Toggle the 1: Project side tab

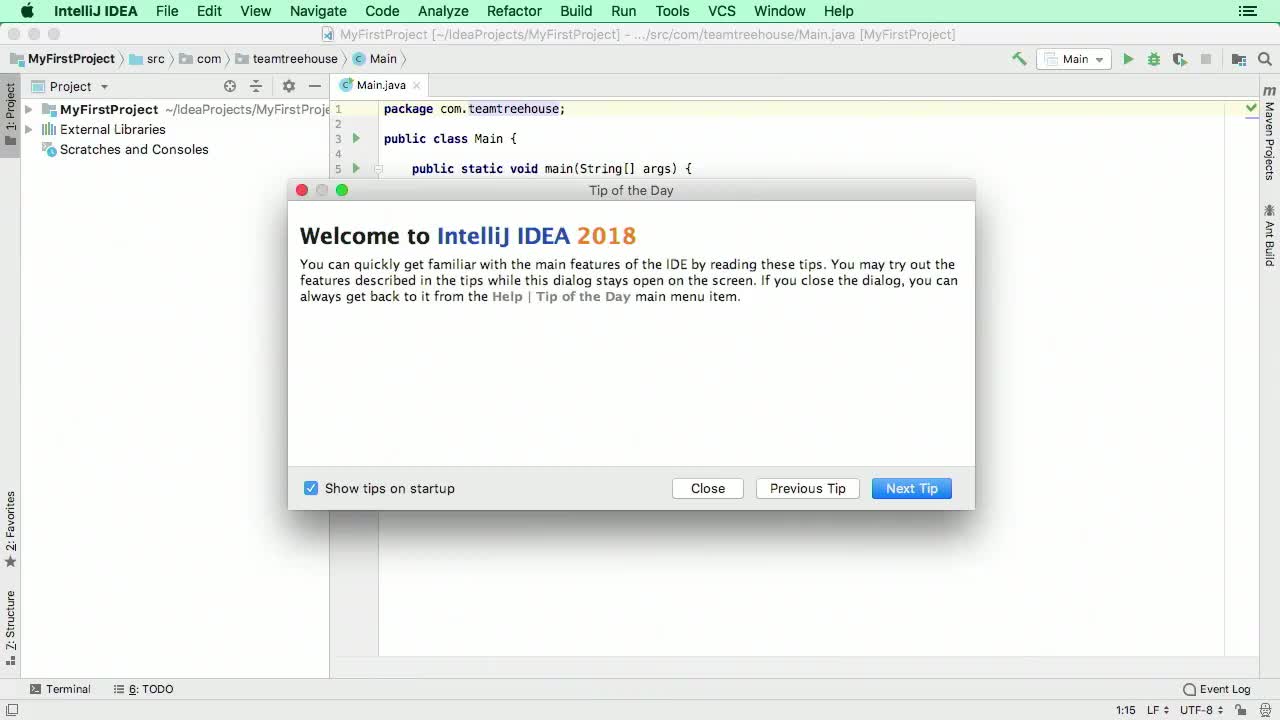(10, 114)
